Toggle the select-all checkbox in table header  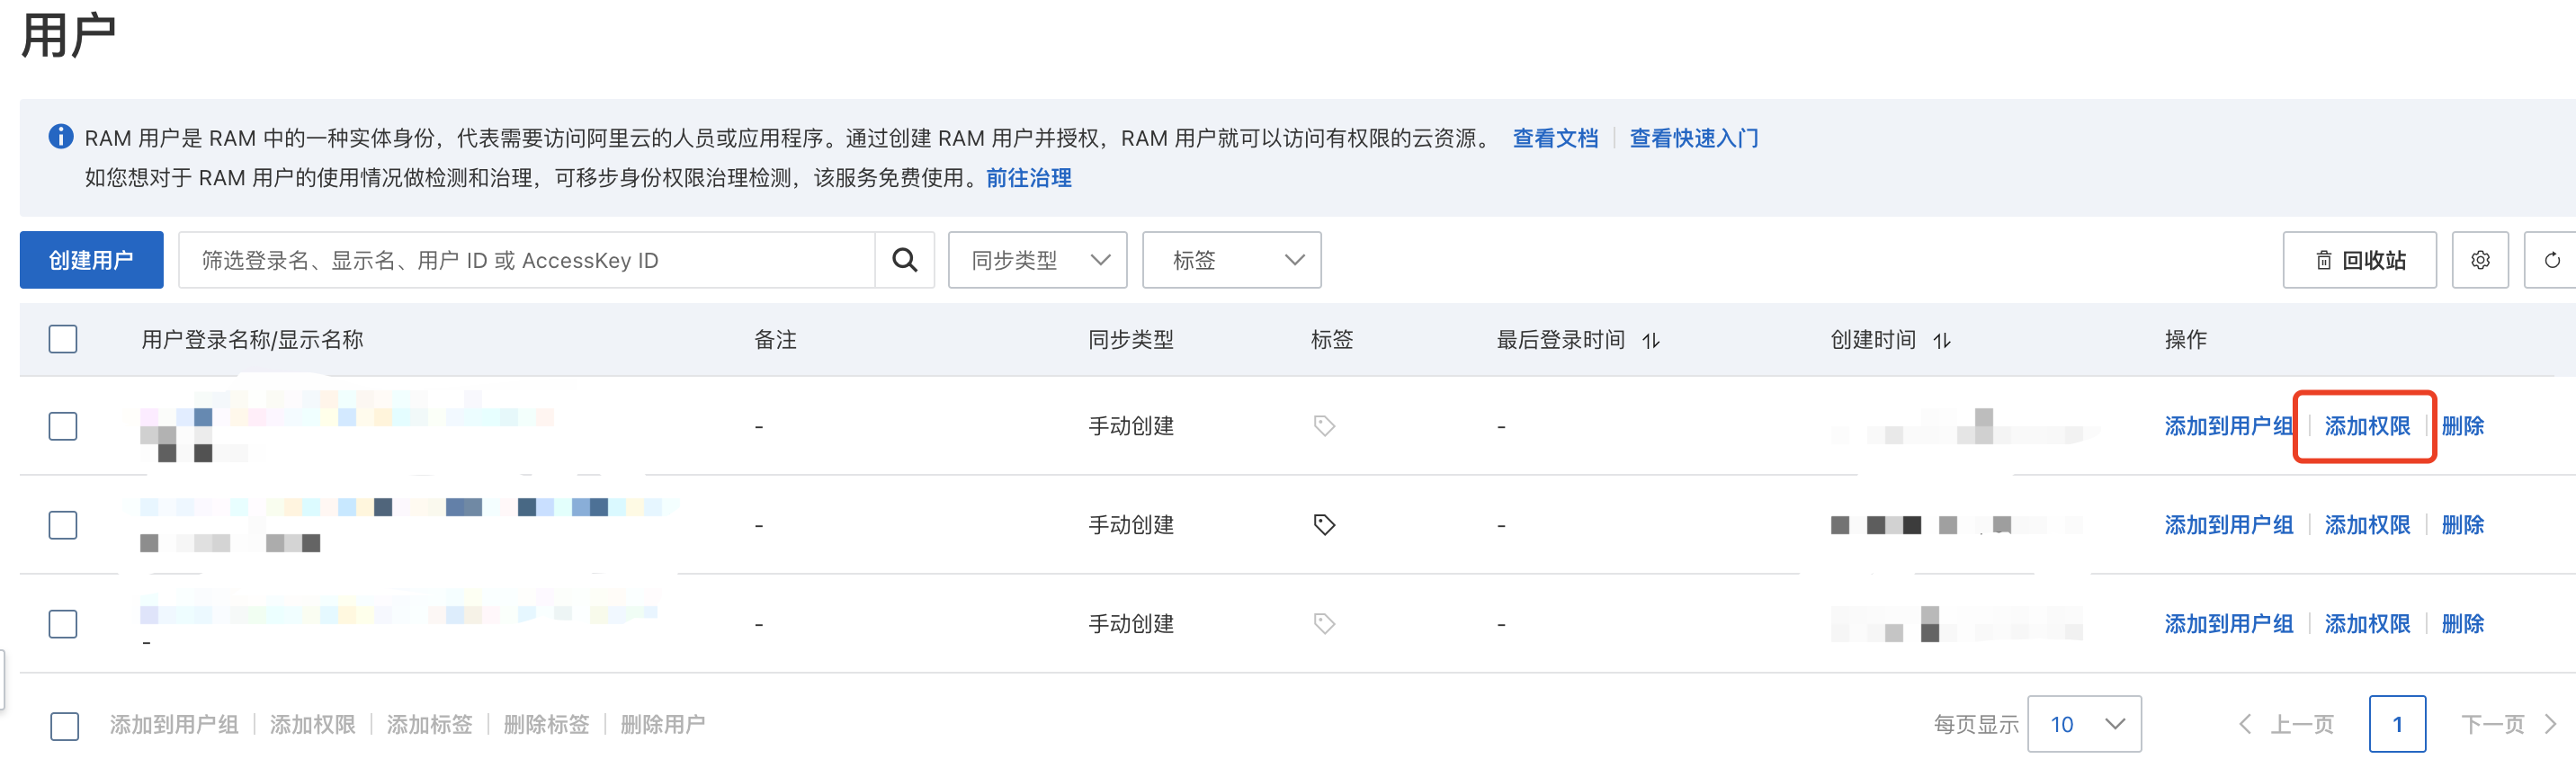pos(63,339)
